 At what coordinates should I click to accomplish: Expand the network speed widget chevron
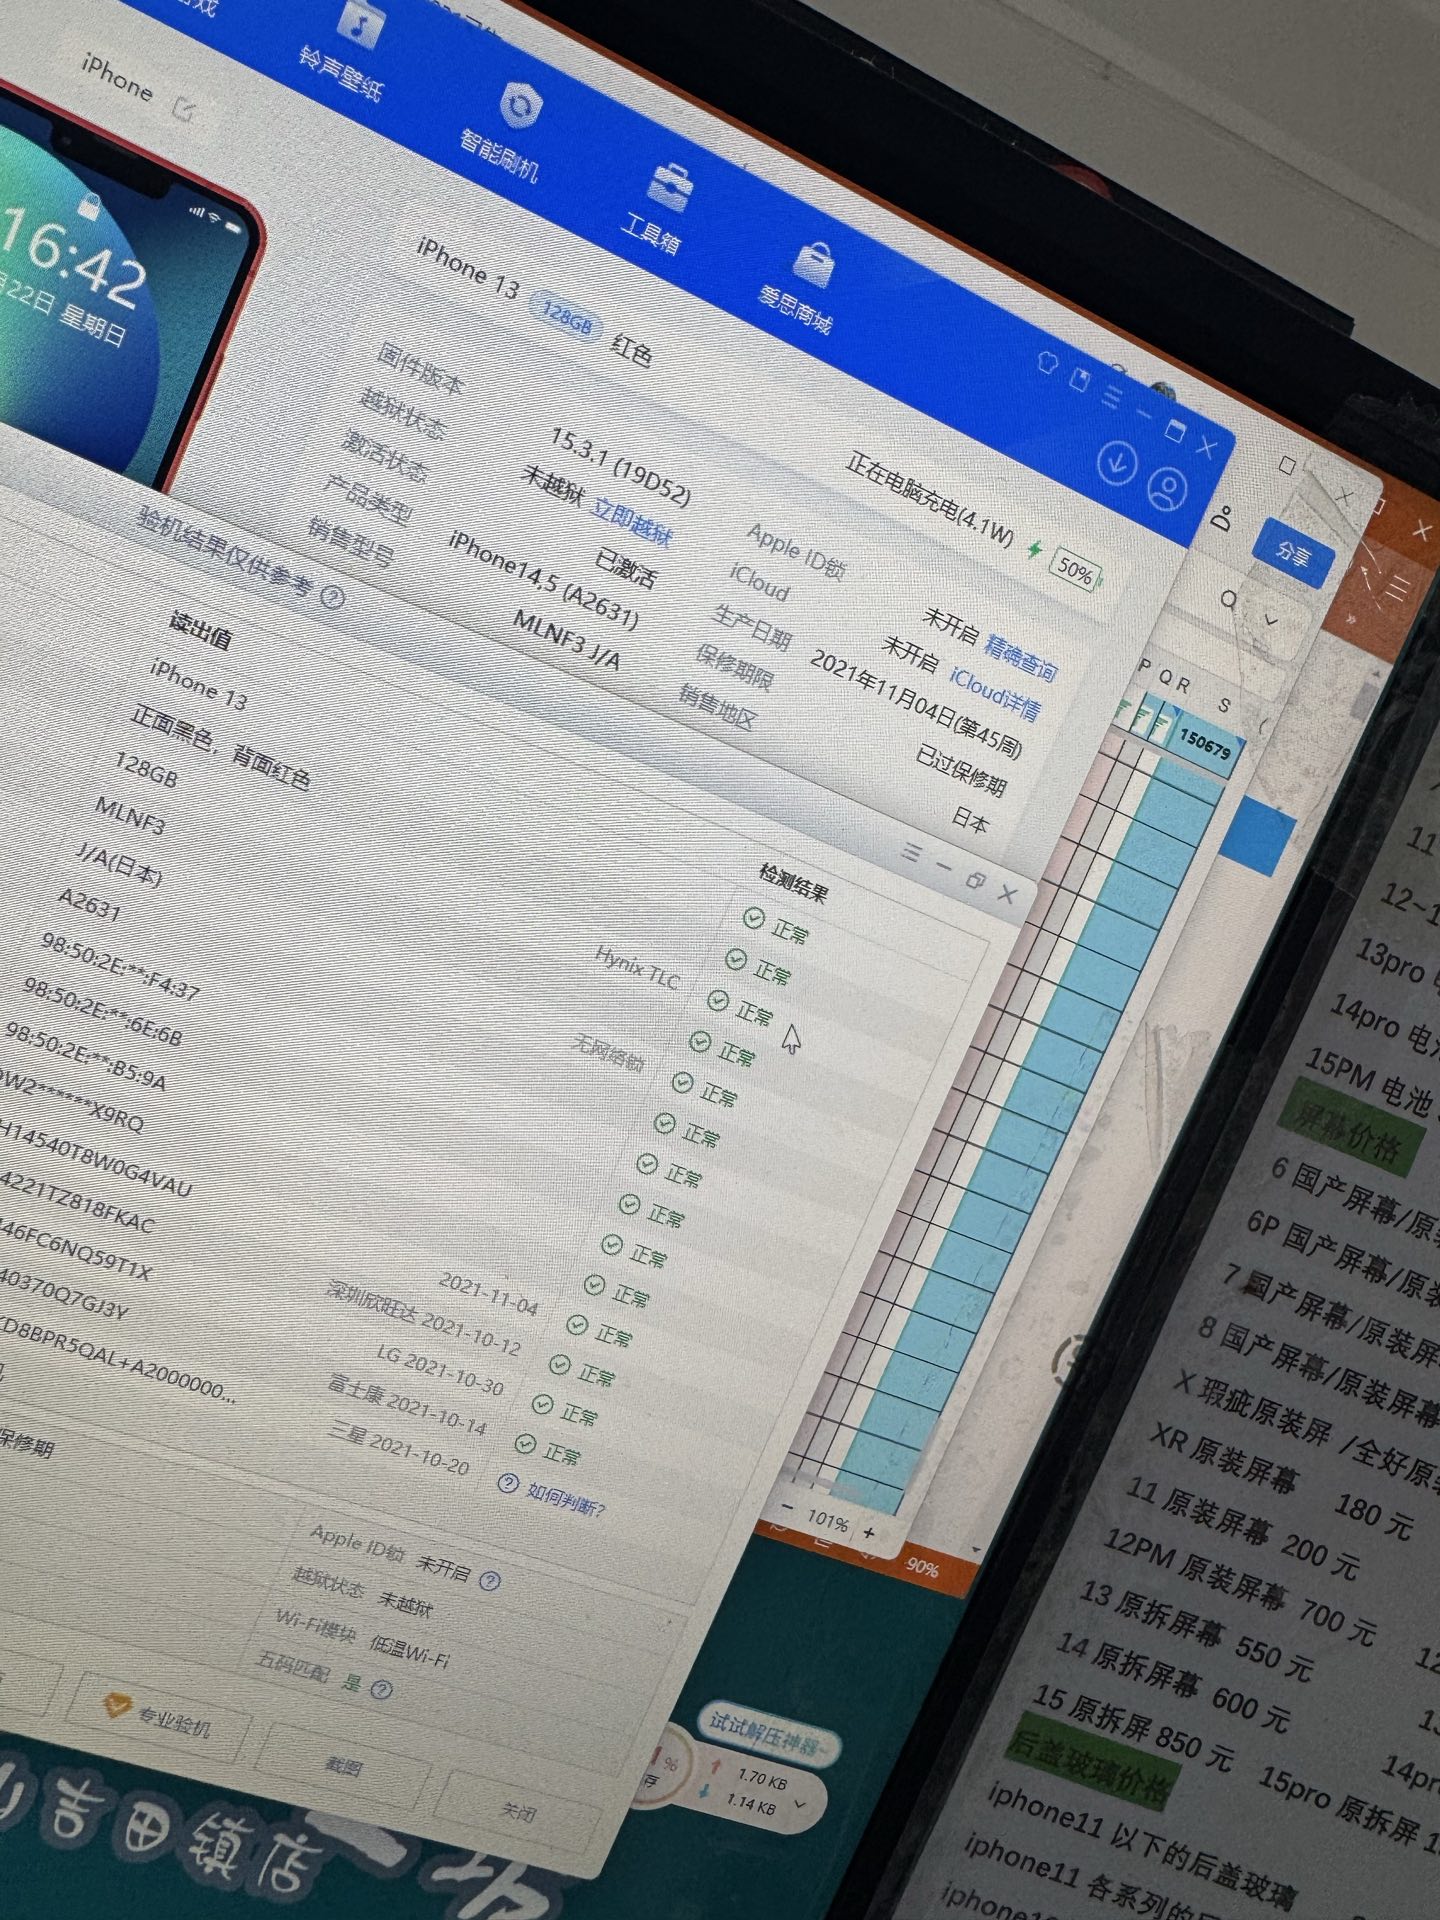tap(799, 1805)
